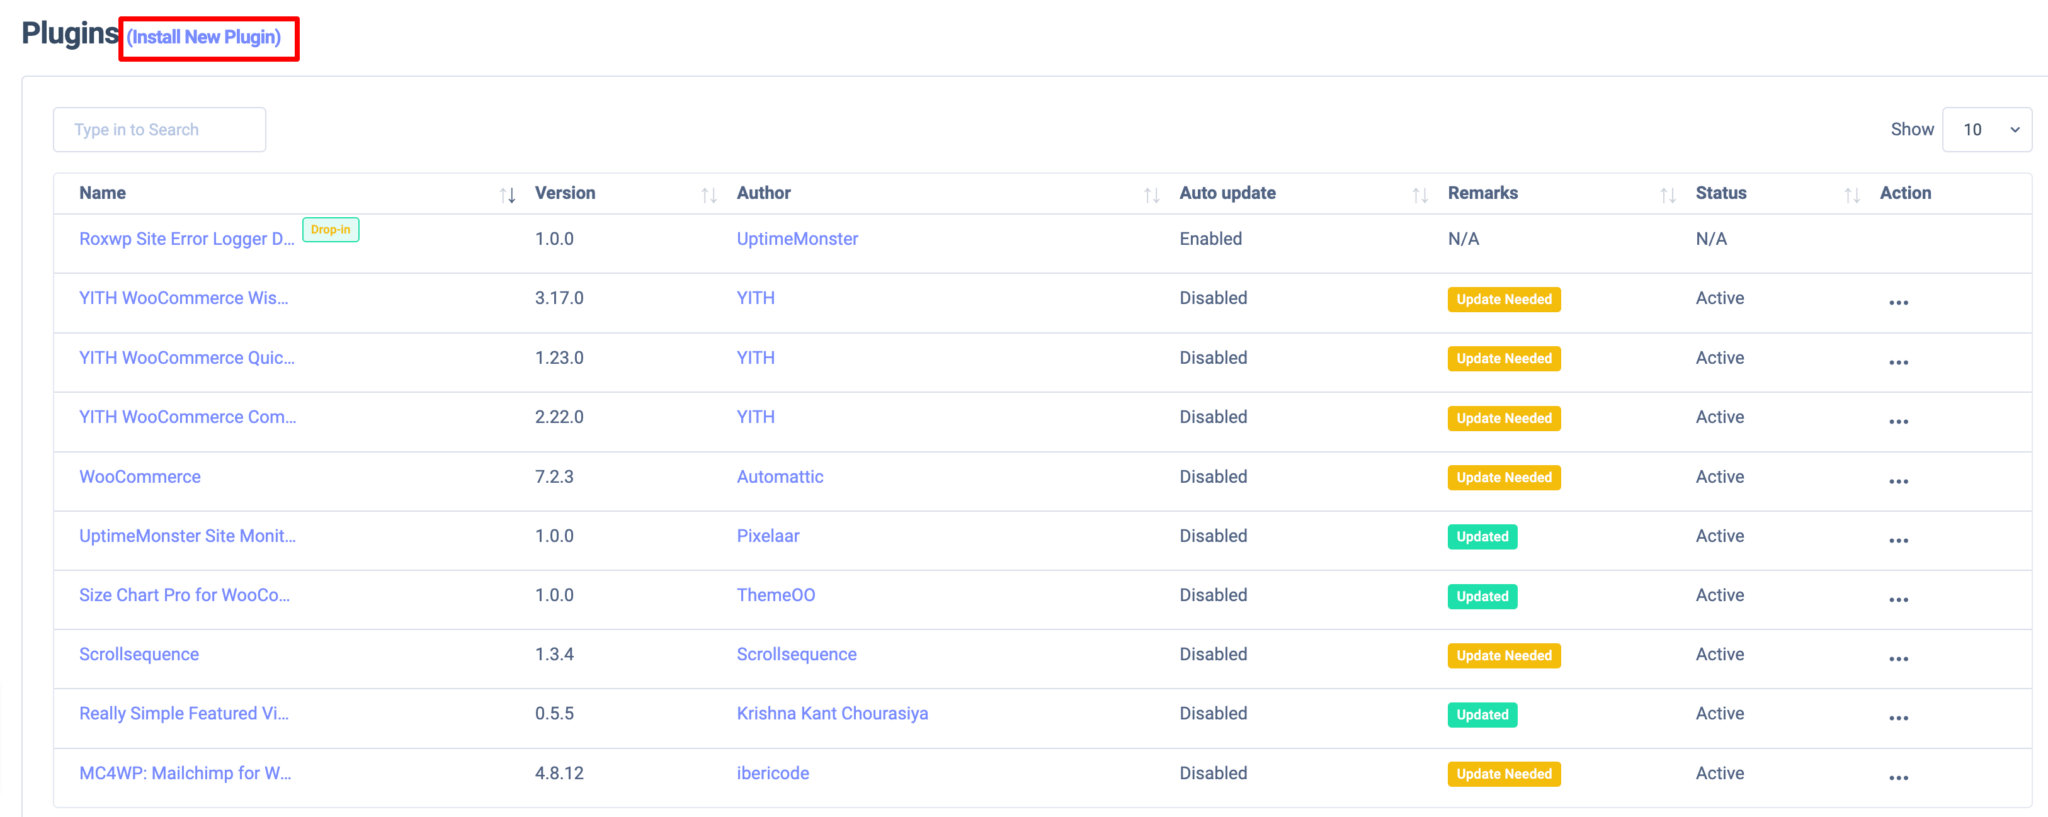2048x817 pixels.
Task: Click the Type in to Search field
Action: [160, 130]
